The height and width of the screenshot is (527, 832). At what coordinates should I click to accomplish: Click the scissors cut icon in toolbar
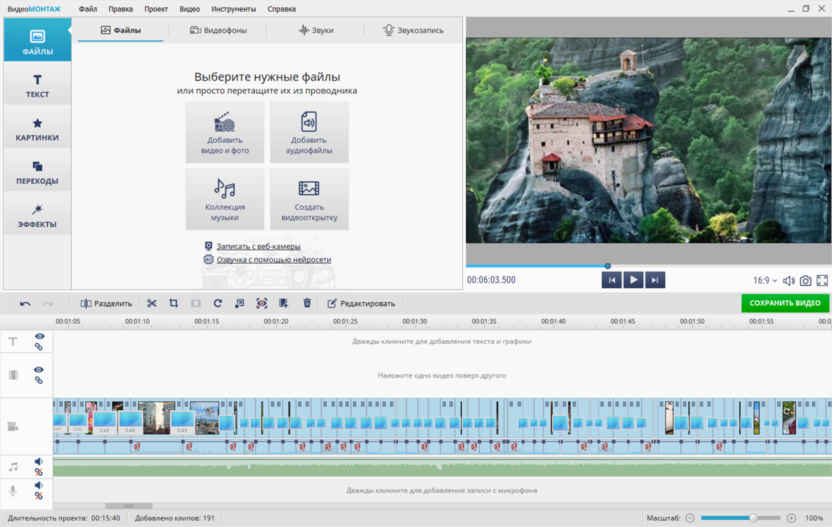[x=152, y=303]
